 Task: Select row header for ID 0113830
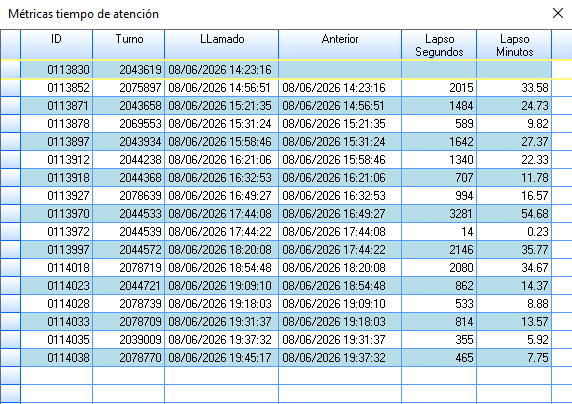pyautogui.click(x=10, y=69)
